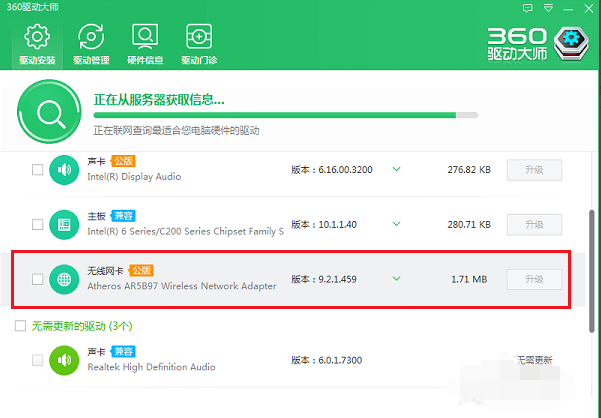Click the Intel(R) Display Audio name
Image resolution: width=601 pixels, height=418 pixels.
click(x=134, y=177)
